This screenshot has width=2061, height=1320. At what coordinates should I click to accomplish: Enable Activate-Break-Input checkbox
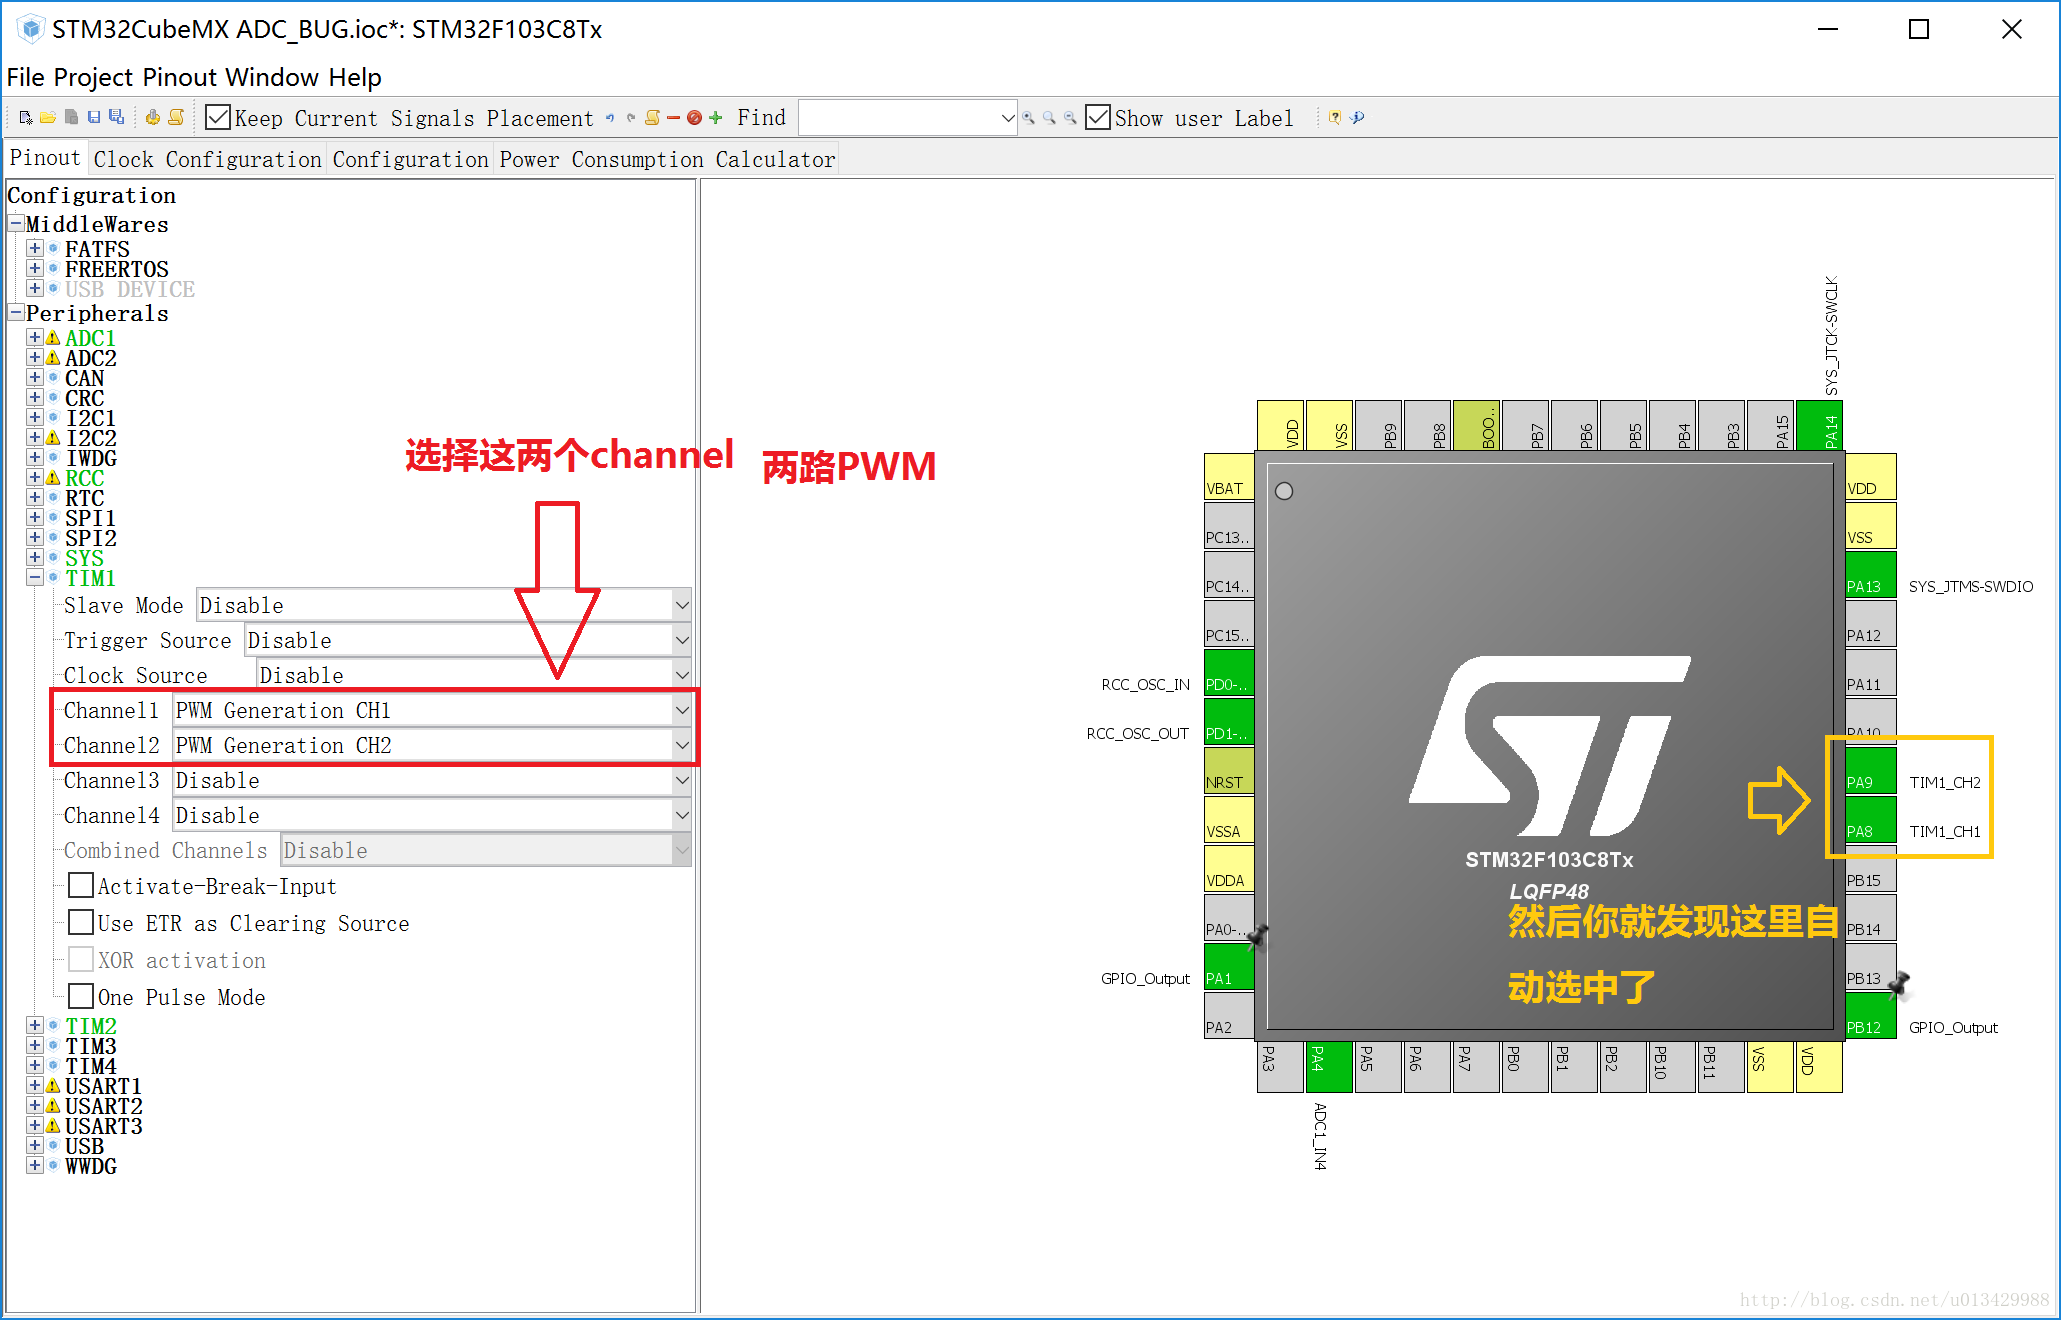pyautogui.click(x=81, y=886)
